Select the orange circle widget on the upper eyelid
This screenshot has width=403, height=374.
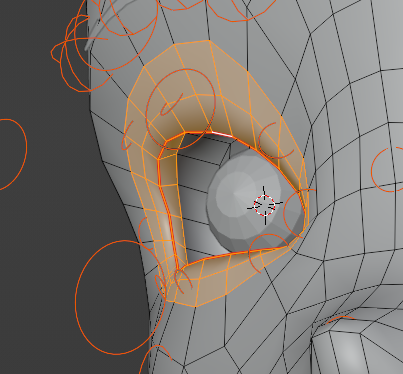(x=180, y=109)
